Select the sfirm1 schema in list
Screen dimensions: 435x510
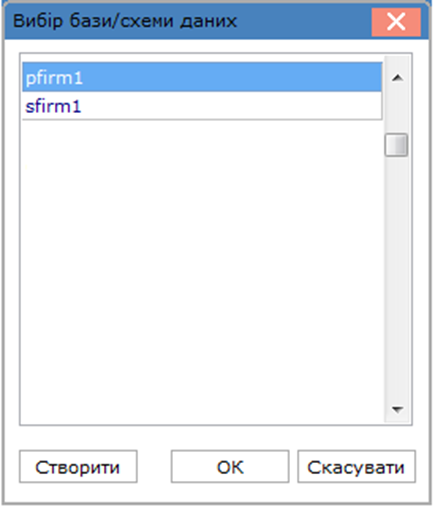click(x=202, y=106)
